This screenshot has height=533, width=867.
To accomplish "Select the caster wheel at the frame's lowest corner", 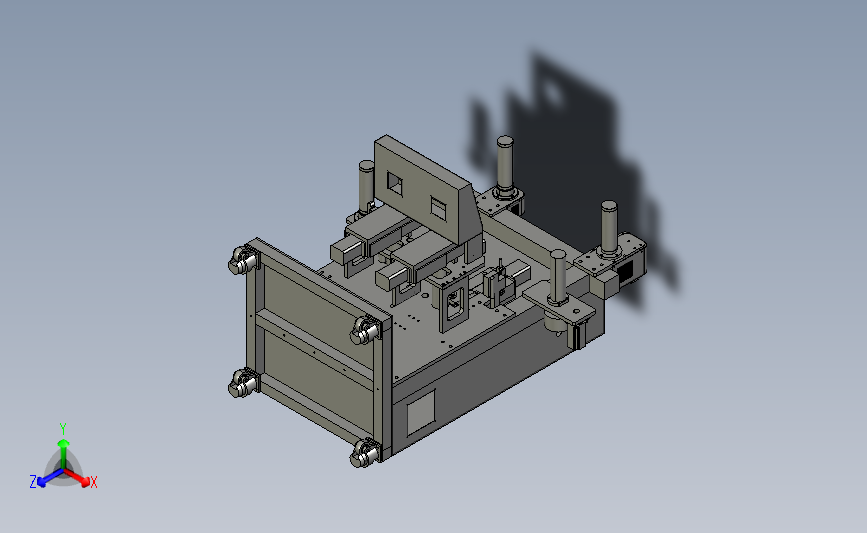I will pyautogui.click(x=365, y=453).
